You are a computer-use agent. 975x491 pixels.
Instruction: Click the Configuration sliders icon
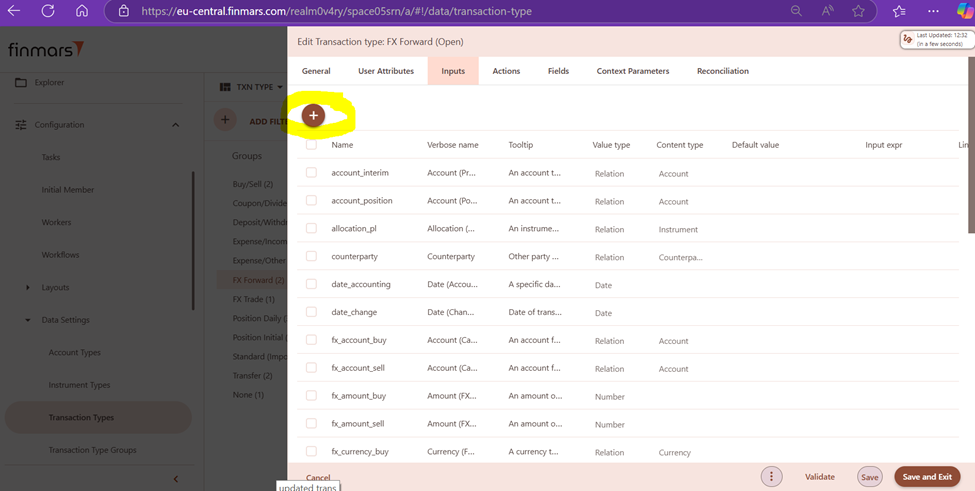point(21,125)
